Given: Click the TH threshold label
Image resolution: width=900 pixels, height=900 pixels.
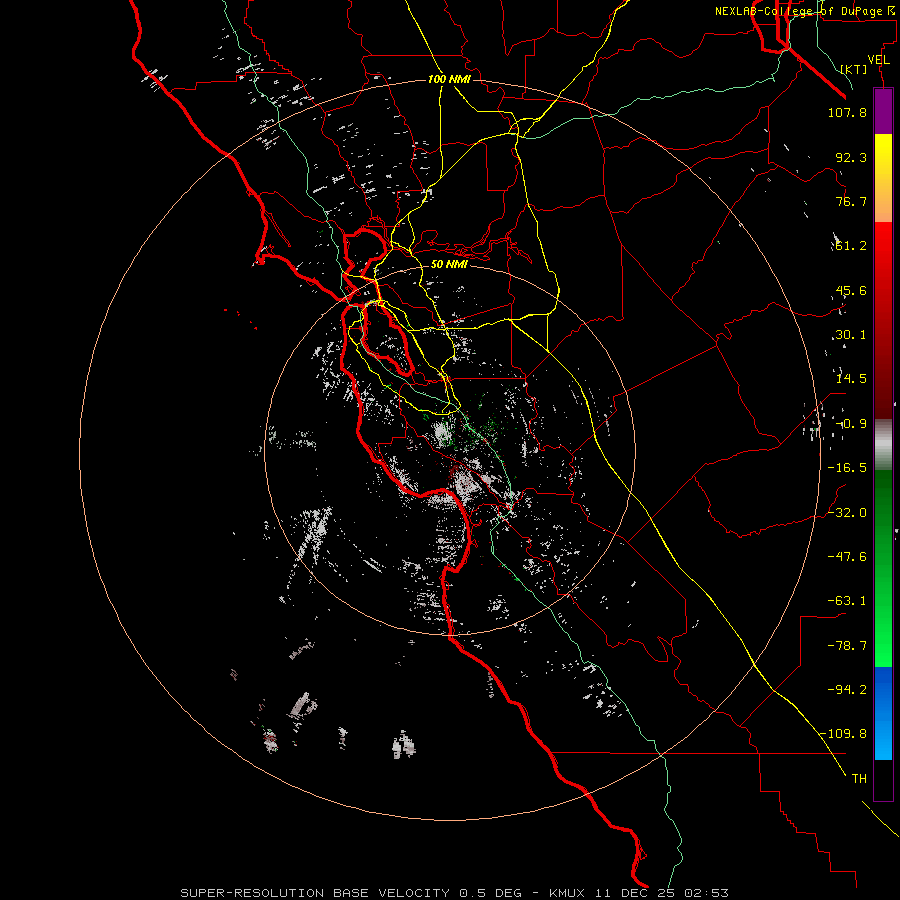Looking at the screenshot, I should coord(859,778).
